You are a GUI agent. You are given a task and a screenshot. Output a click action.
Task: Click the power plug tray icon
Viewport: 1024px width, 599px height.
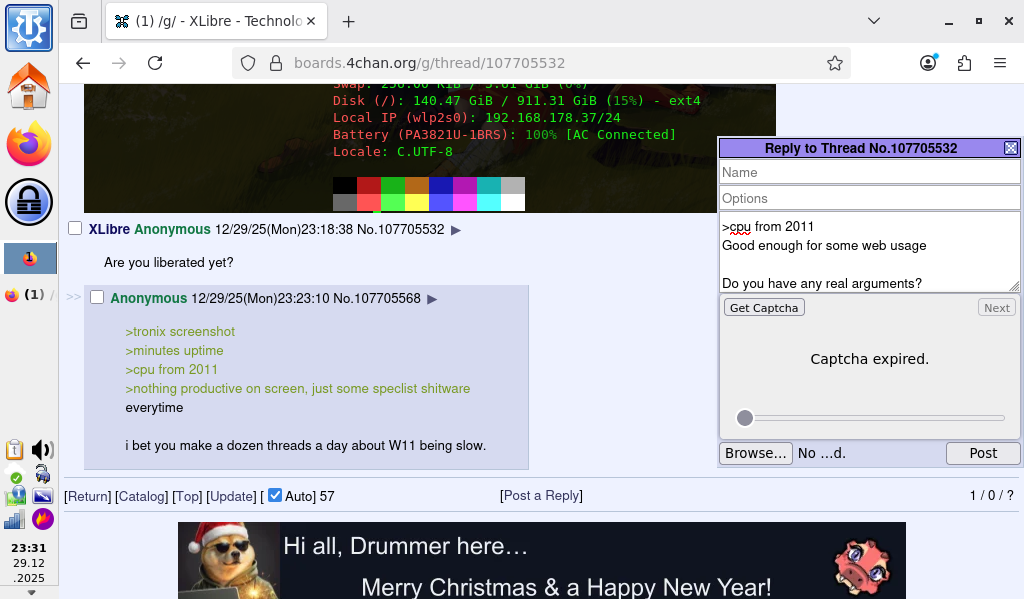pos(42,474)
